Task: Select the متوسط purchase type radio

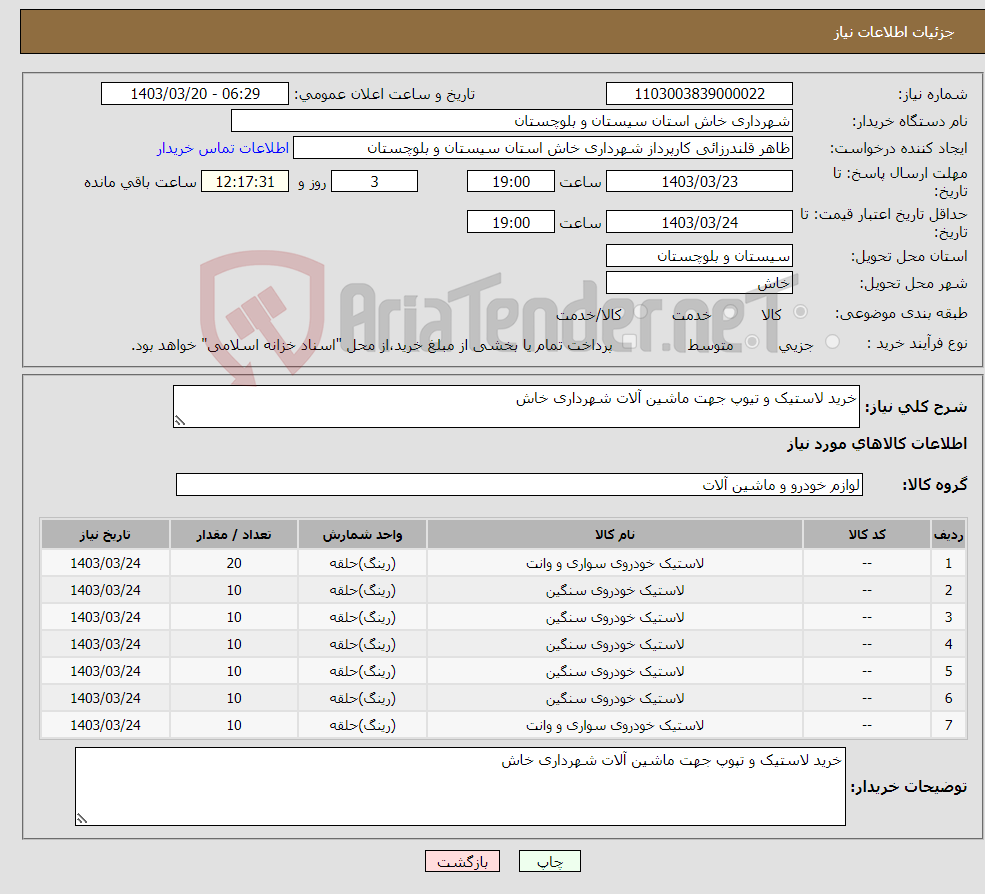Action: [752, 342]
